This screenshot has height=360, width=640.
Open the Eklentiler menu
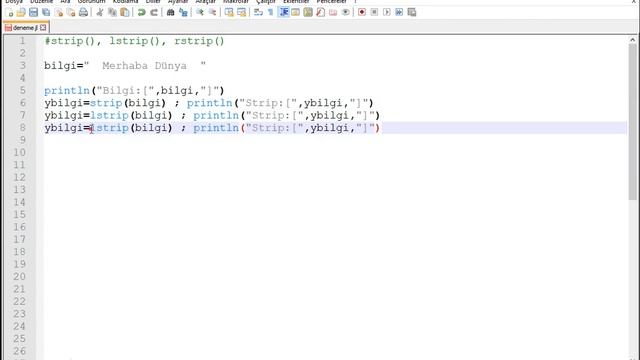[x=296, y=2]
